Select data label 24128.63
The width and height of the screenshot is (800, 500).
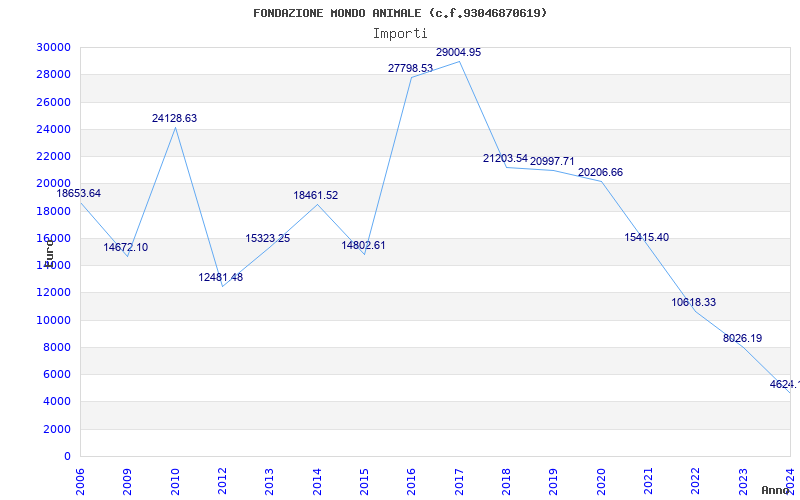coord(174,118)
